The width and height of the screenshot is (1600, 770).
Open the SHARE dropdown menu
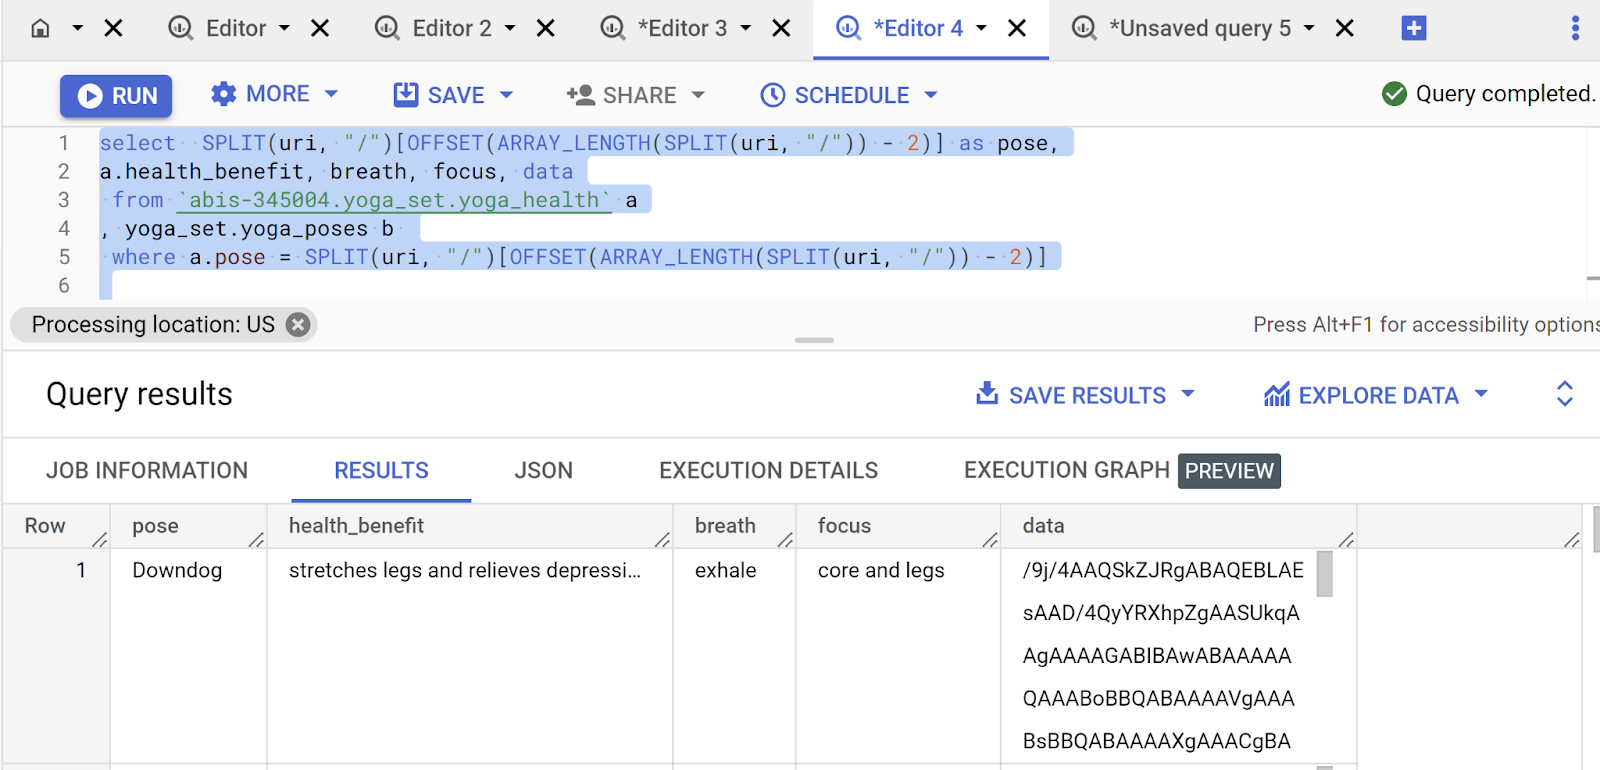coord(636,95)
